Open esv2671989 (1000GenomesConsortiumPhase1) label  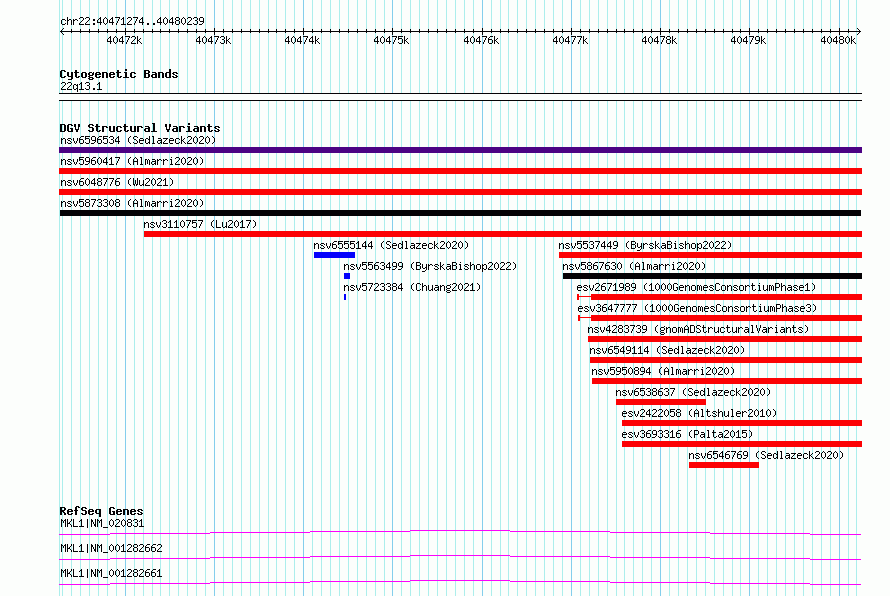click(x=696, y=287)
